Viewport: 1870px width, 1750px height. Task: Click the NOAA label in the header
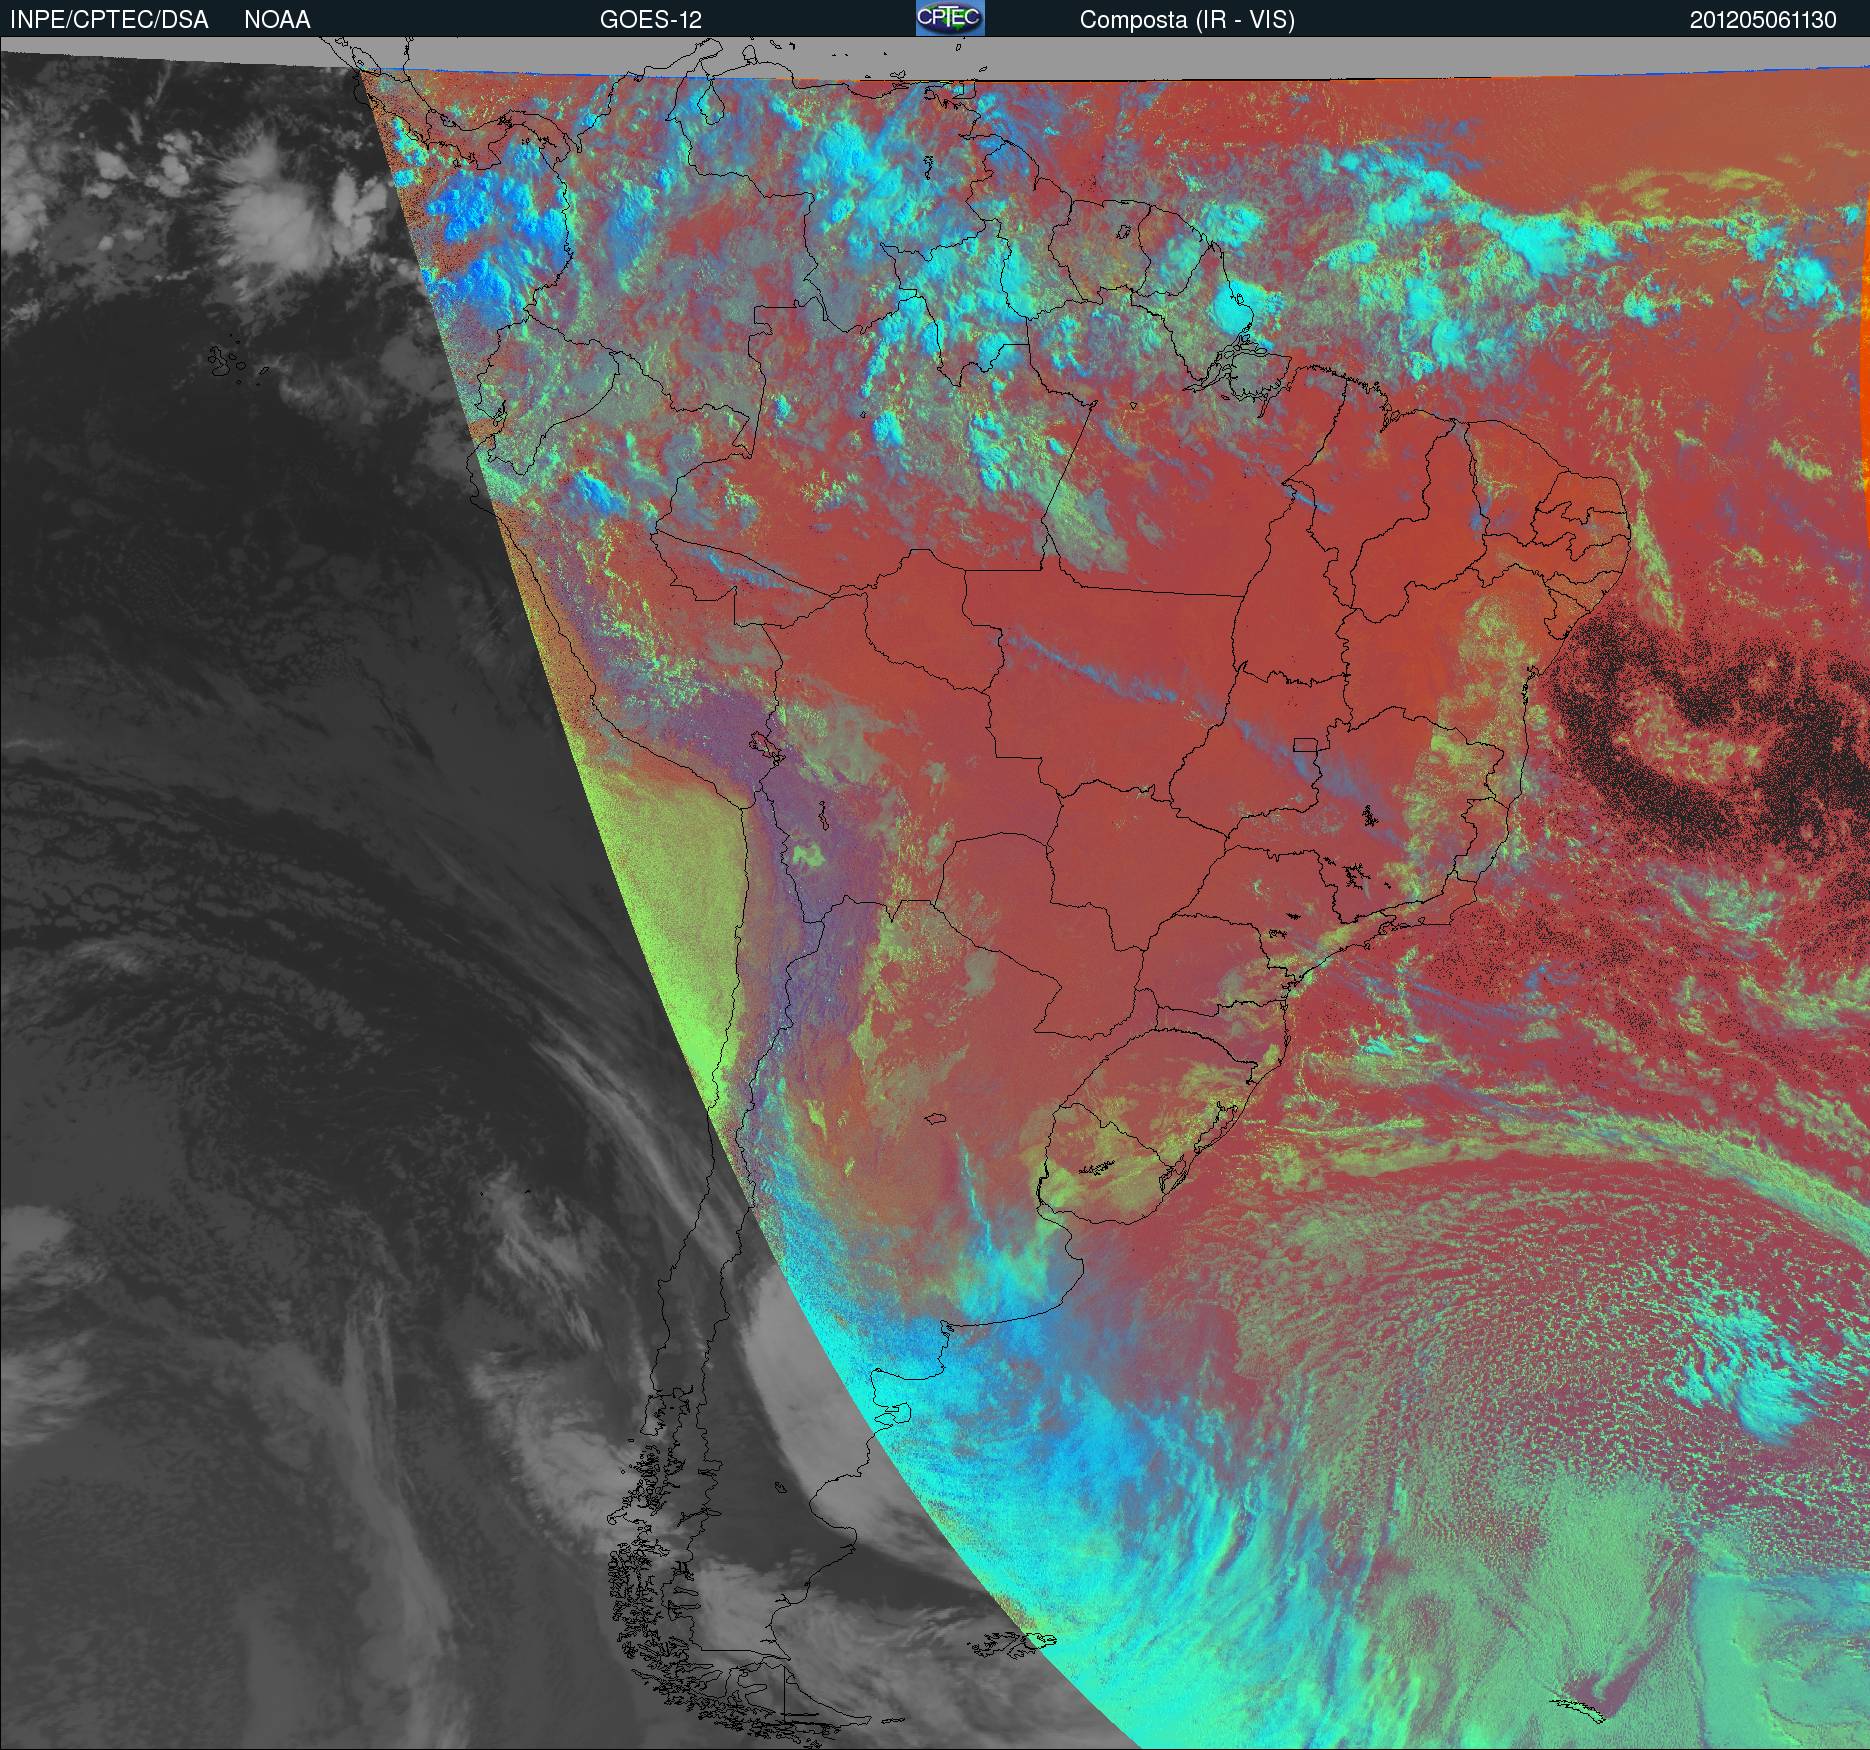277,20
